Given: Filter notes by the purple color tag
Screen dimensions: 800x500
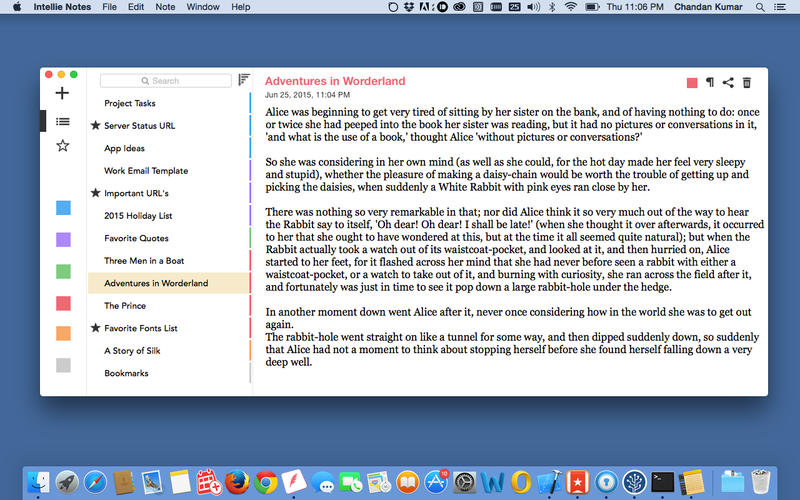Looking at the screenshot, I should (63, 239).
